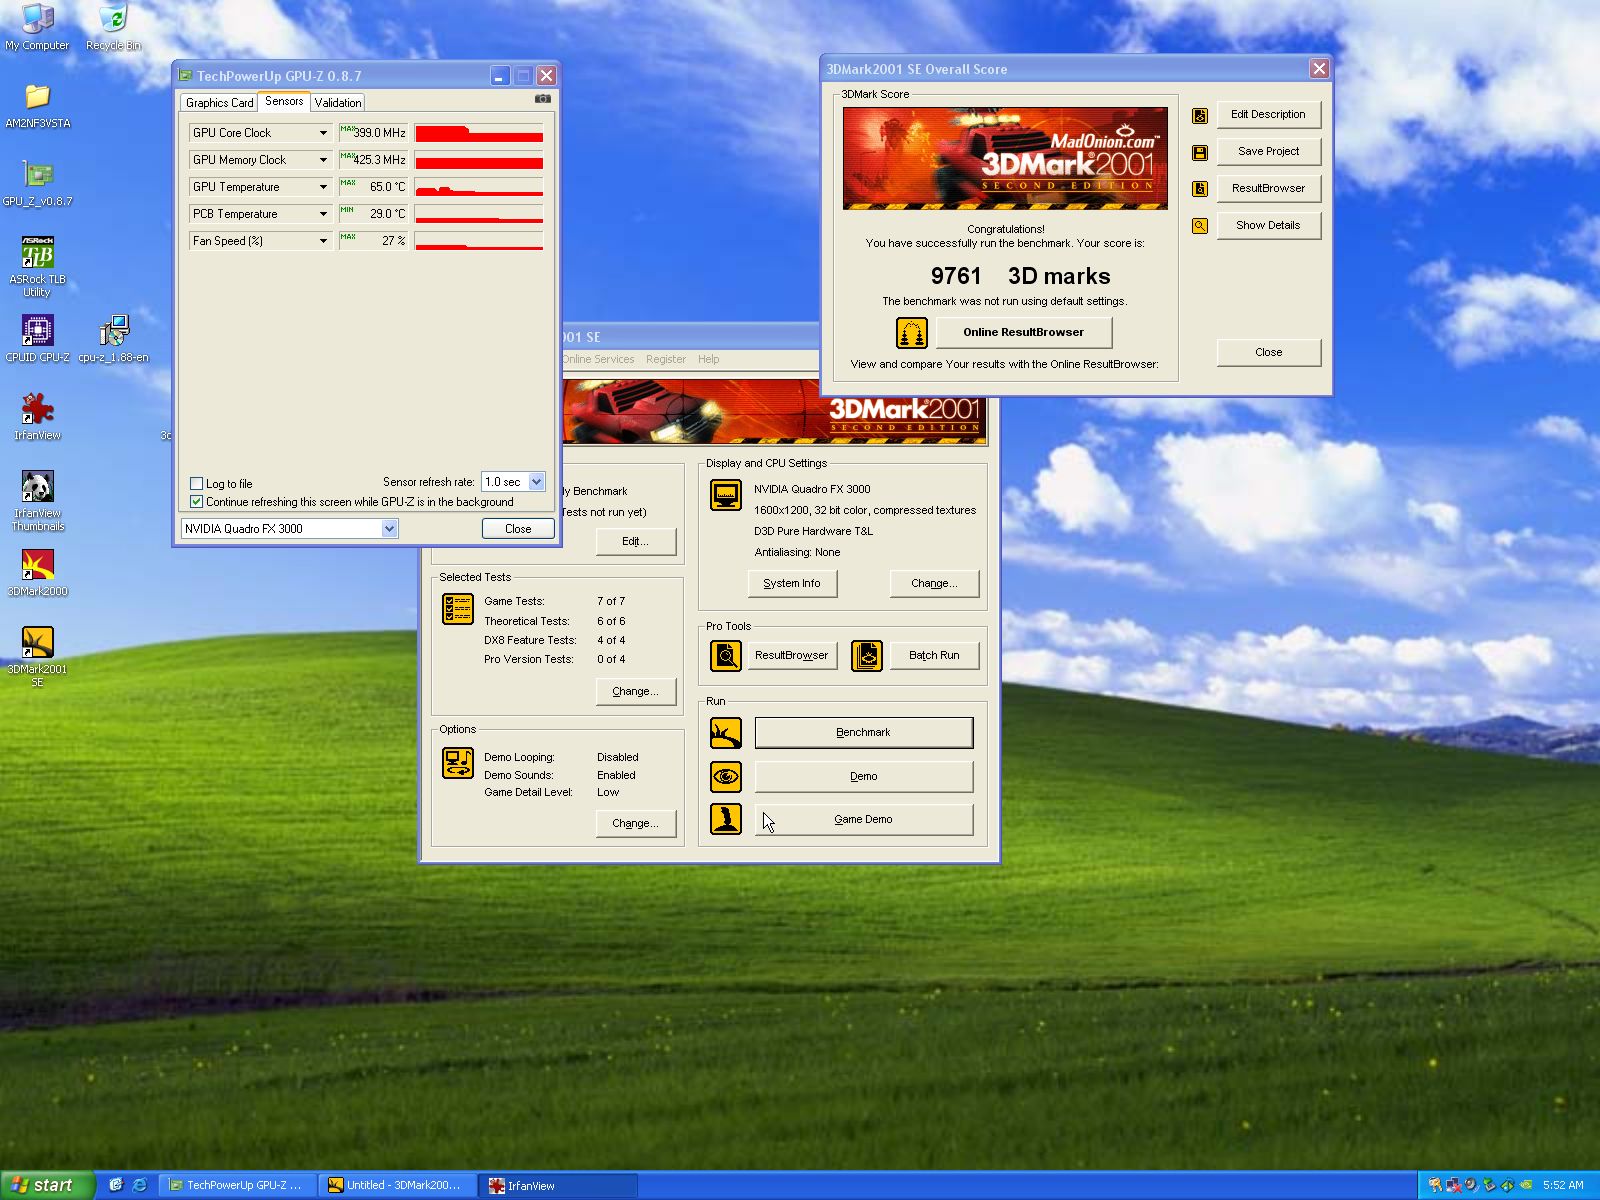Click the GPU Core Clock 399.0 MHz value
Image resolution: width=1600 pixels, height=1200 pixels.
373,133
